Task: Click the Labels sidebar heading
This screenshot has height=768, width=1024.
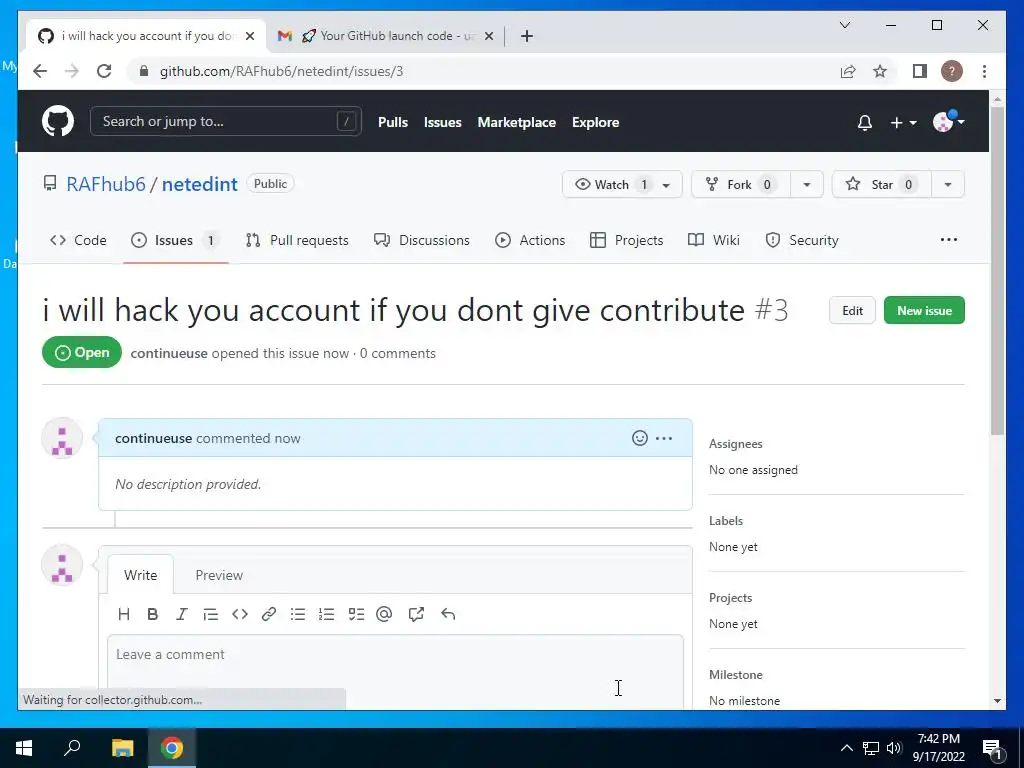Action: click(726, 521)
